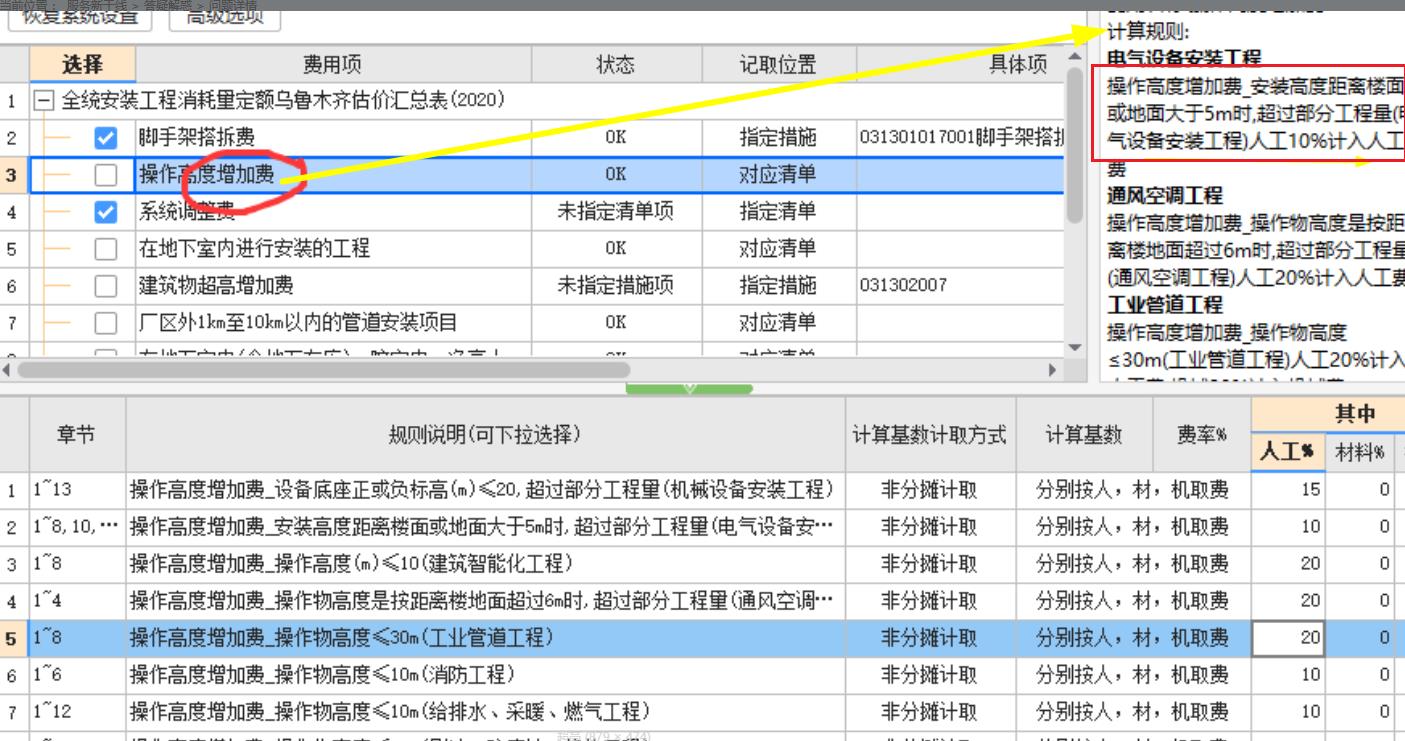Select 分别按人,材,机取费 cell in 建筑智能化工程 row
The image size is (1405, 741).
[x=1133, y=564]
